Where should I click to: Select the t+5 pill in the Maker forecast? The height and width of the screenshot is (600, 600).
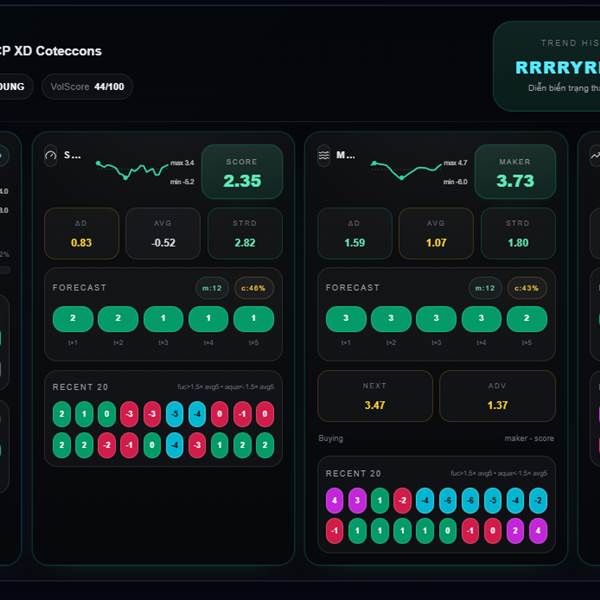pyautogui.click(x=527, y=318)
